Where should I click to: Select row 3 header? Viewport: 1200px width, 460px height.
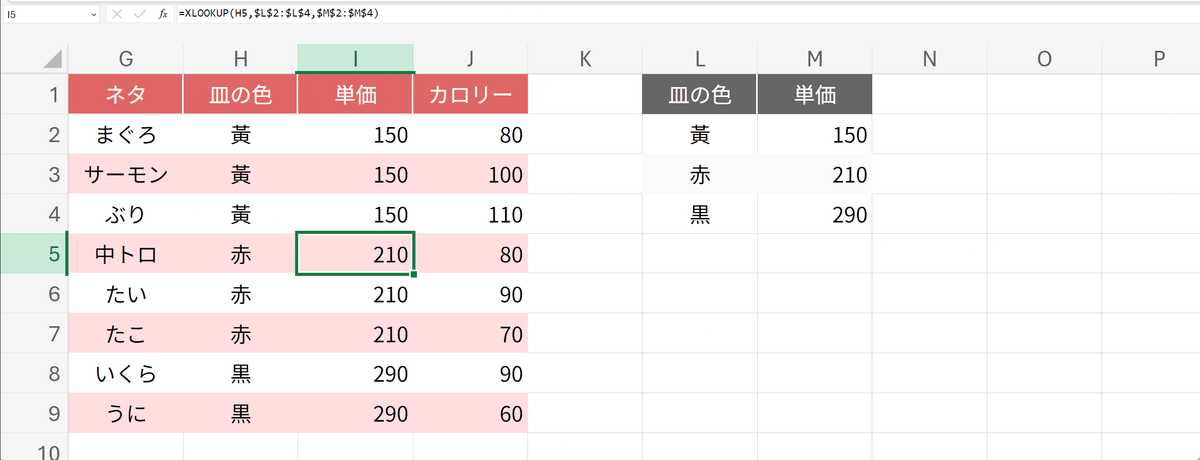click(x=33, y=175)
